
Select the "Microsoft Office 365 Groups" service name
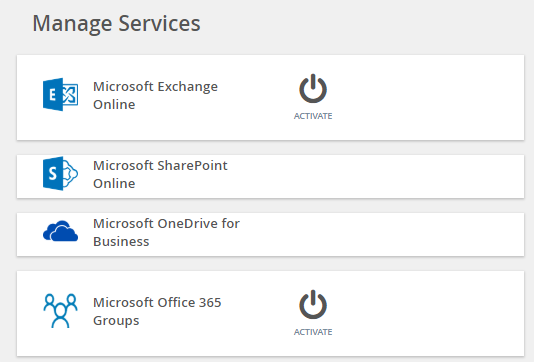pyautogui.click(x=157, y=311)
